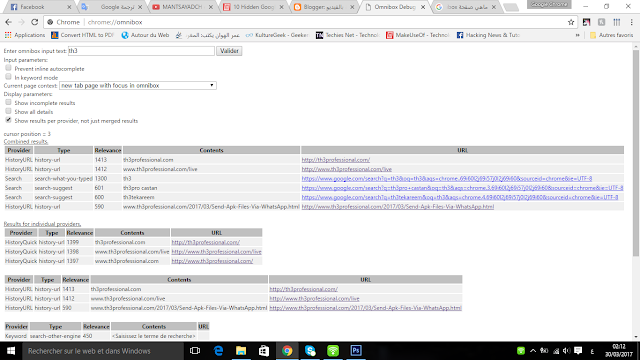This screenshot has height=360, width=640.
Task: Switch to the MANTSAYADCH YouTube tab
Action: (x=182, y=7)
